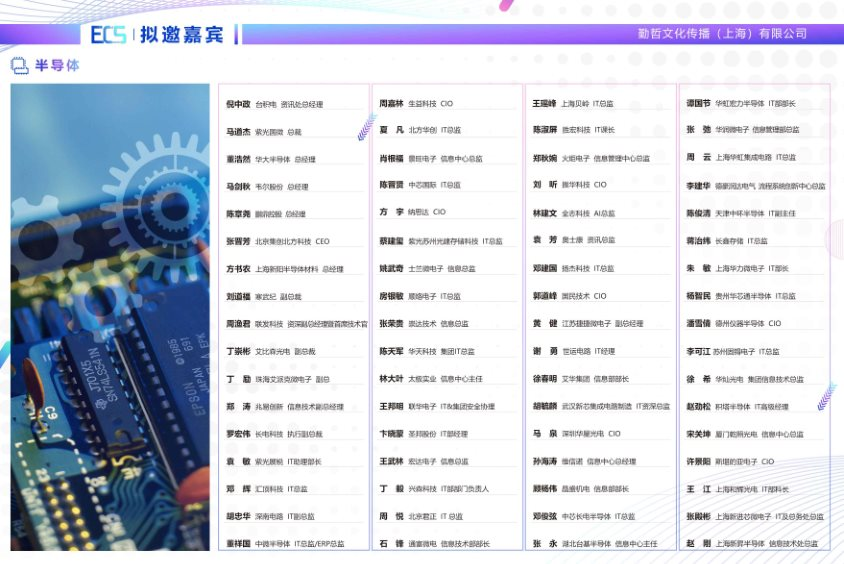
Task: Select the 国民技术 CIO row
Action: [570, 296]
